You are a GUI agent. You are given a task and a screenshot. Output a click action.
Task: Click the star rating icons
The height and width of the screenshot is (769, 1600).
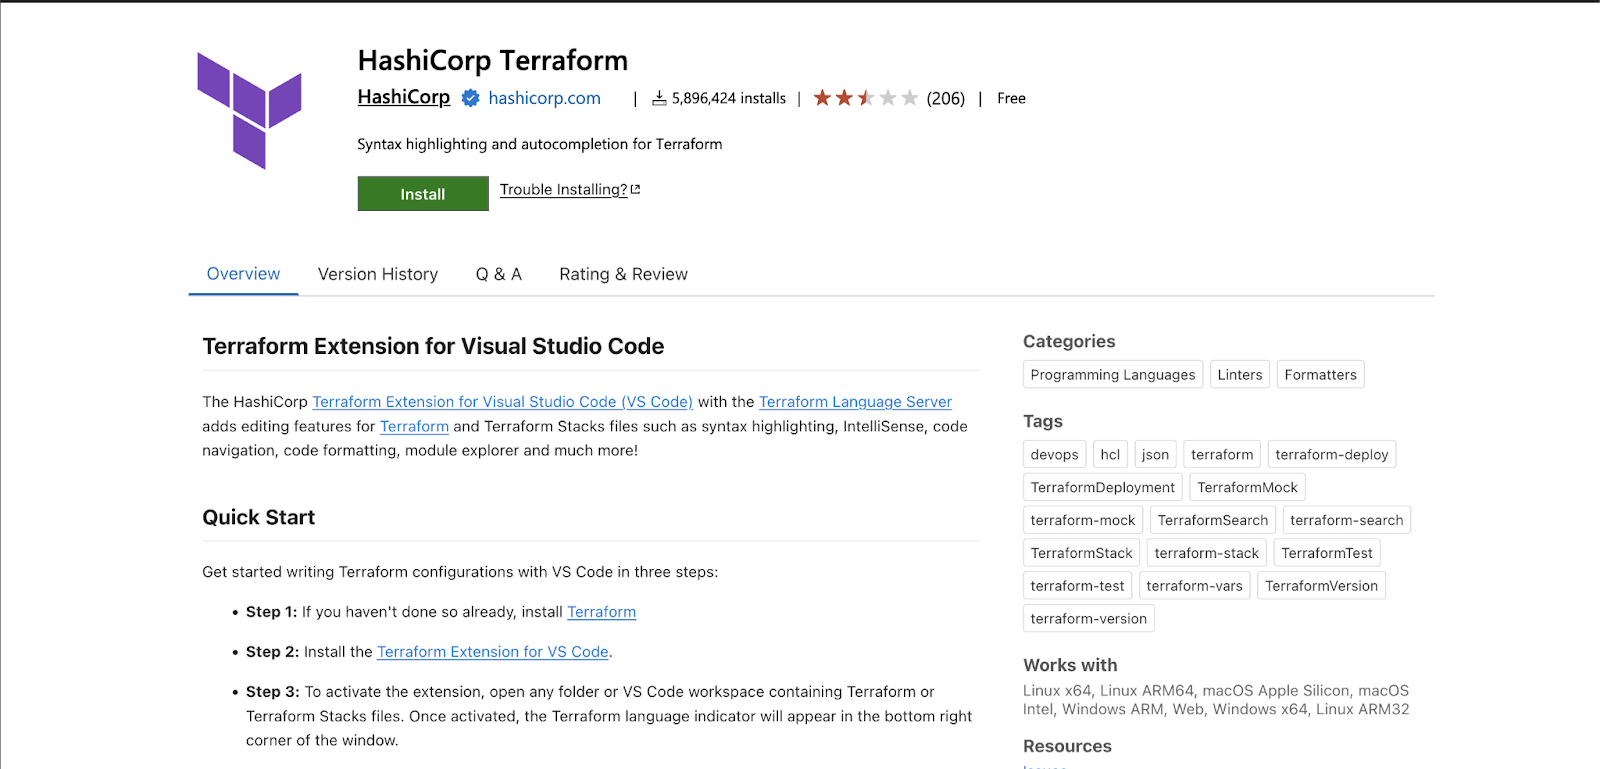[x=866, y=98]
